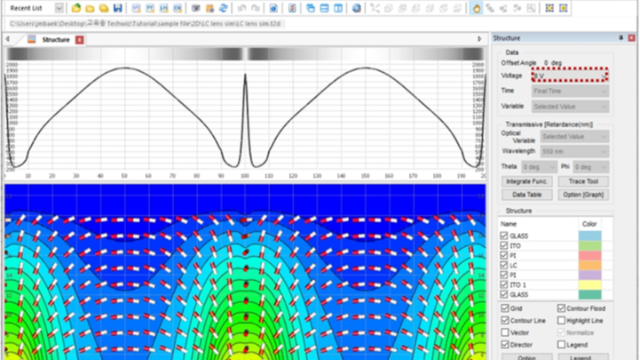Click the Color column header
Image resolution: width=640 pixels, height=360 pixels.
(589, 224)
